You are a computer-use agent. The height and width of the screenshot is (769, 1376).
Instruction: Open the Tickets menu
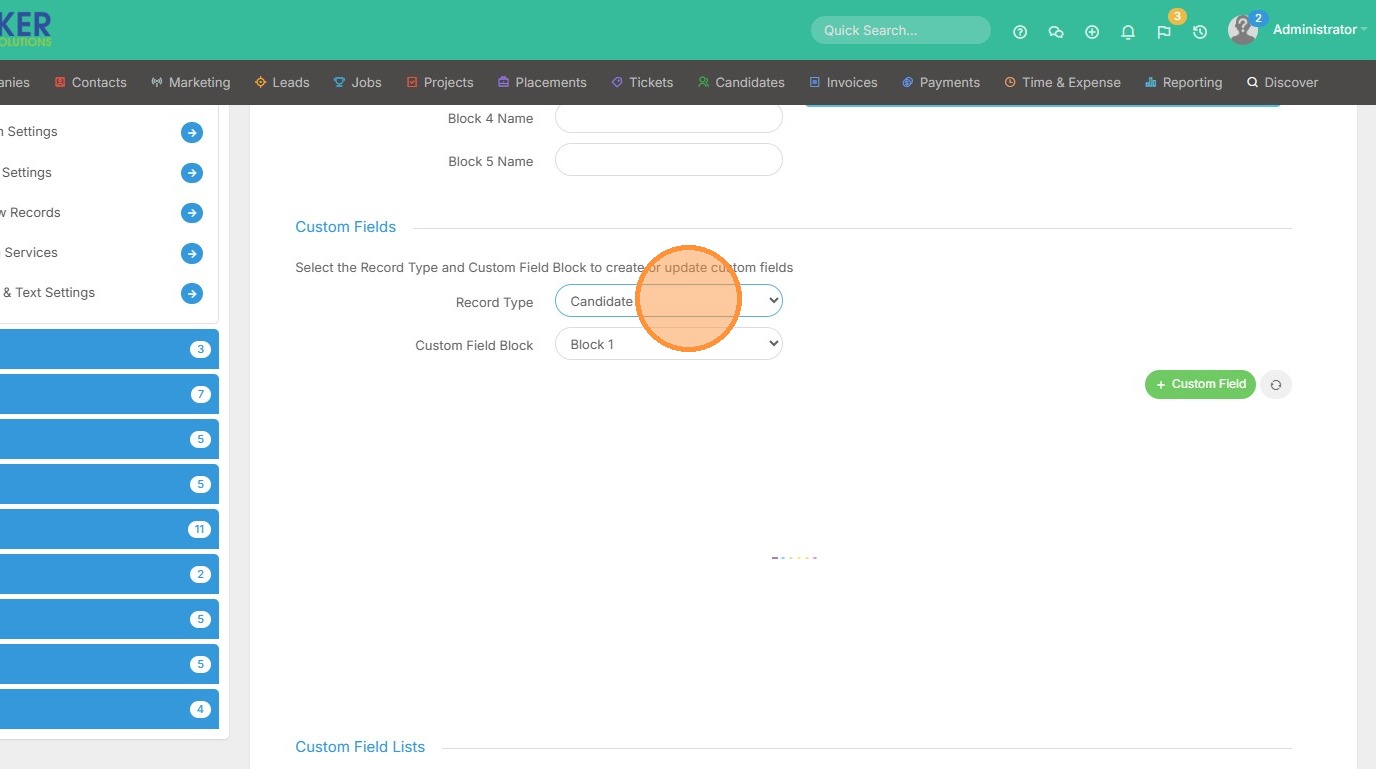click(x=642, y=82)
